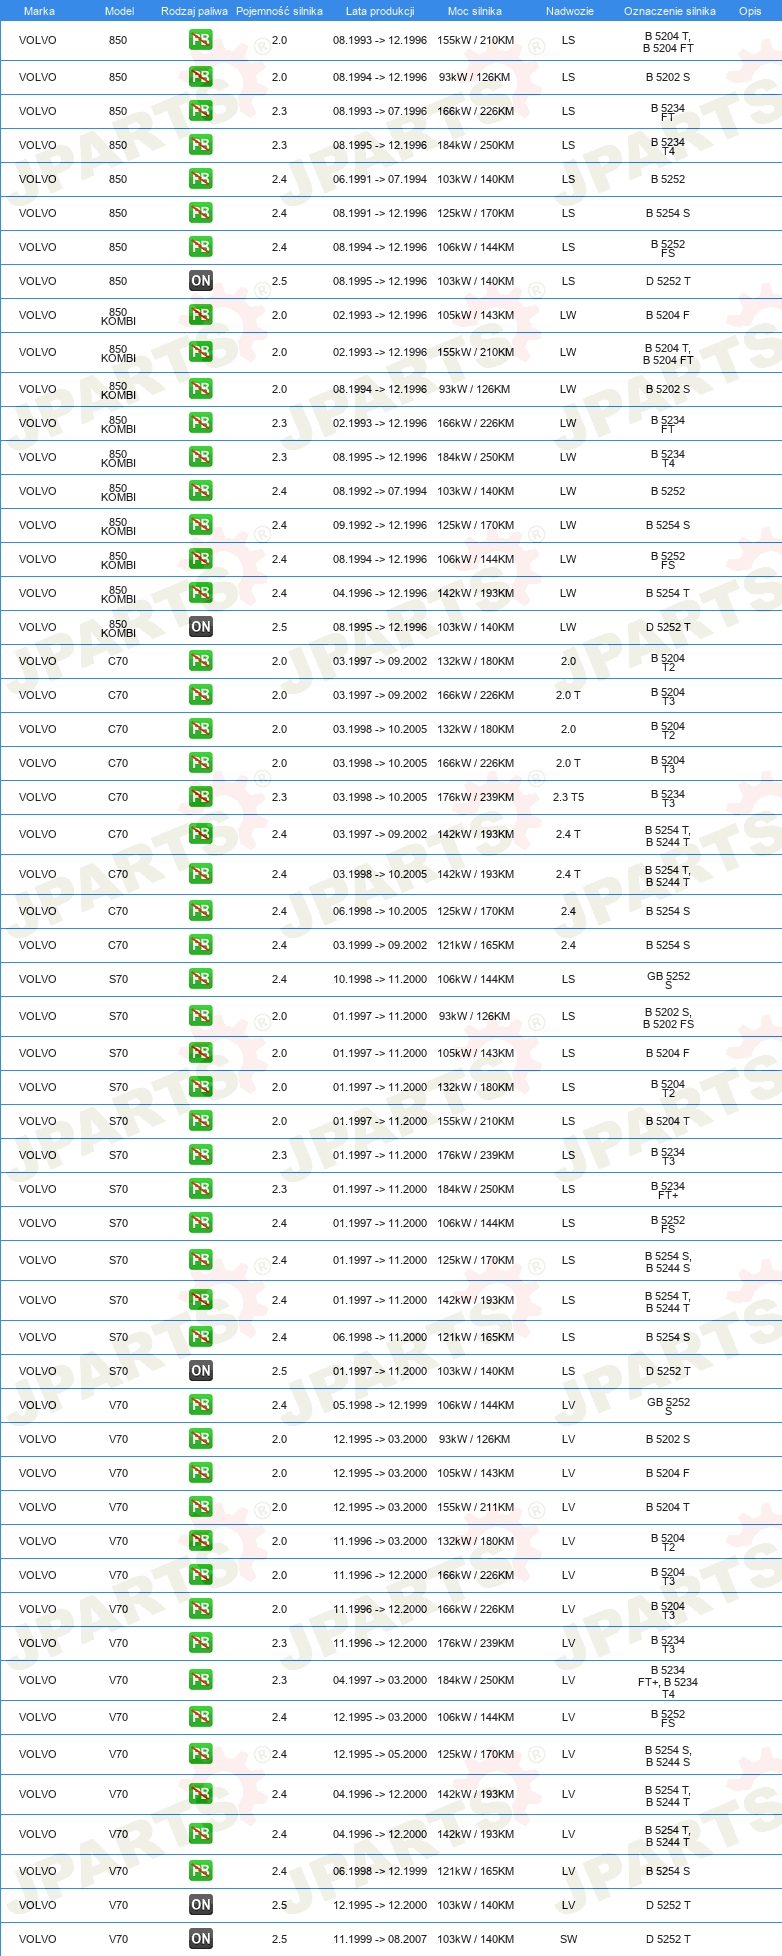The height and width of the screenshot is (1956, 782).
Task: Click petrol icon for S70 GB 5252 S row
Action: coord(200,979)
